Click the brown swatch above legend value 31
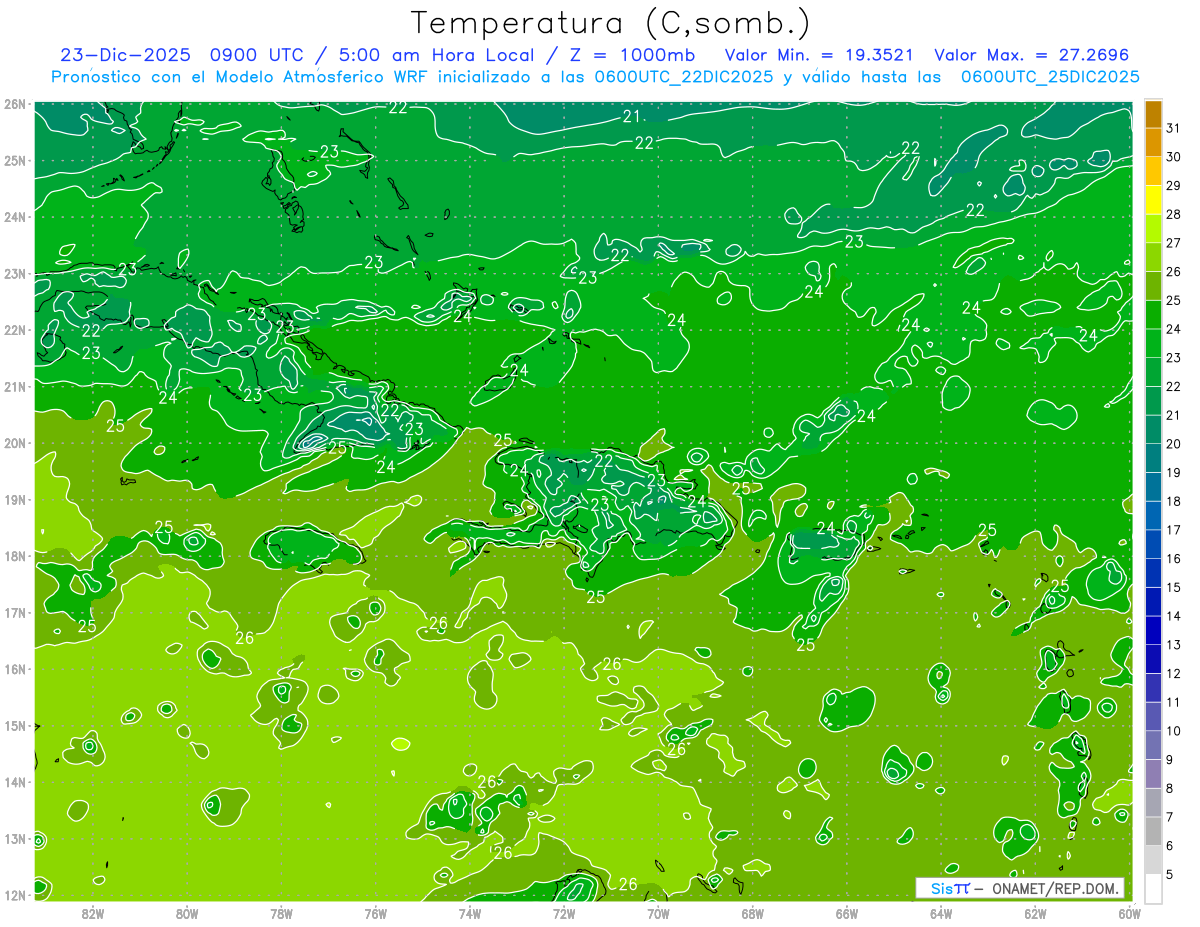Image resolution: width=1200 pixels, height=927 pixels. click(1153, 114)
